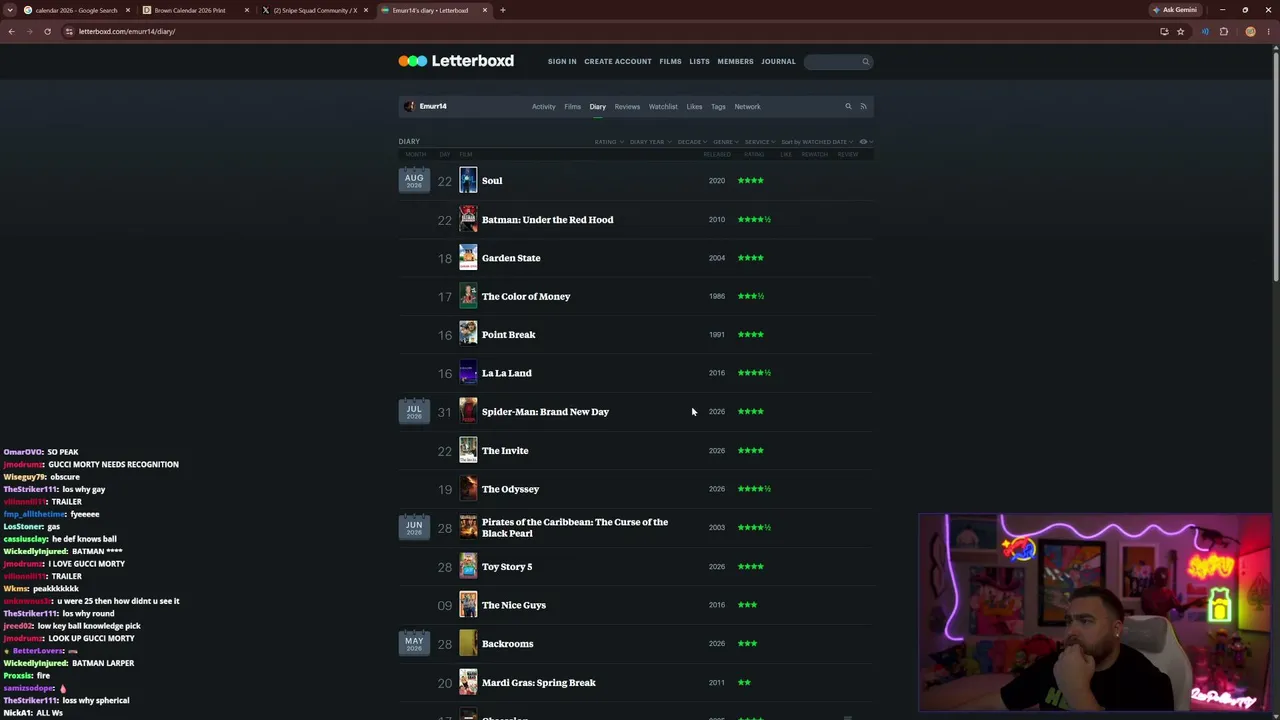Open the Toy Story 5 poster thumbnail

468,566
